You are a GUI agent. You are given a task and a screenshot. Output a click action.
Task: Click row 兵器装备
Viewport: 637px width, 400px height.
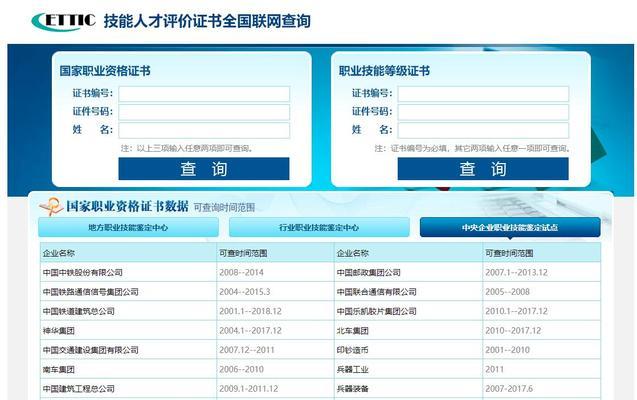353,389
